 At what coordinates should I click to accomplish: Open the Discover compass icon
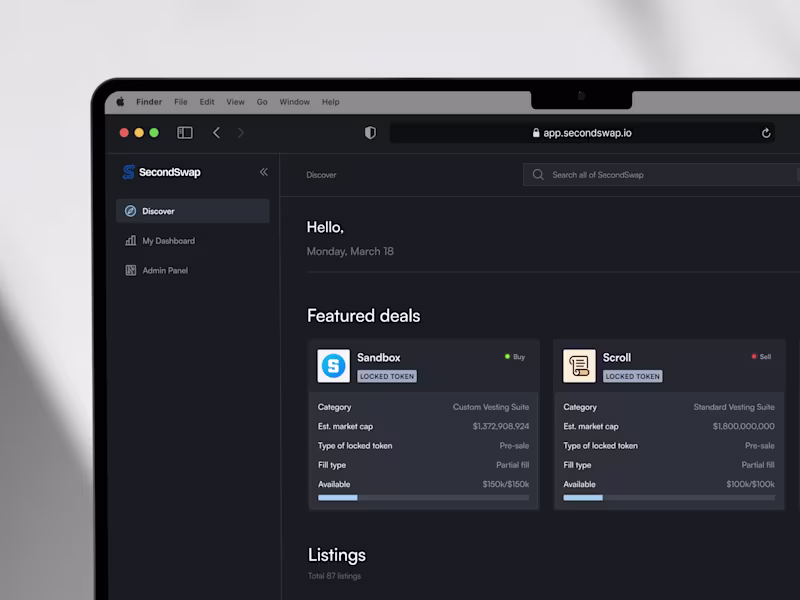point(131,211)
